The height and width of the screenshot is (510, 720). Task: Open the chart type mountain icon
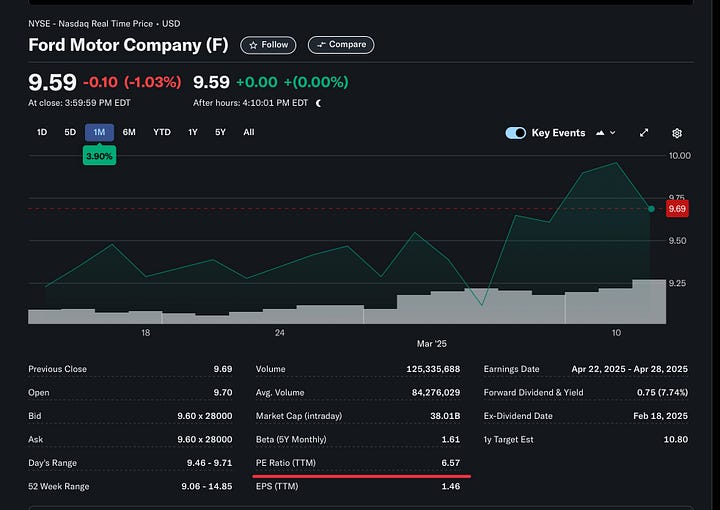click(600, 133)
